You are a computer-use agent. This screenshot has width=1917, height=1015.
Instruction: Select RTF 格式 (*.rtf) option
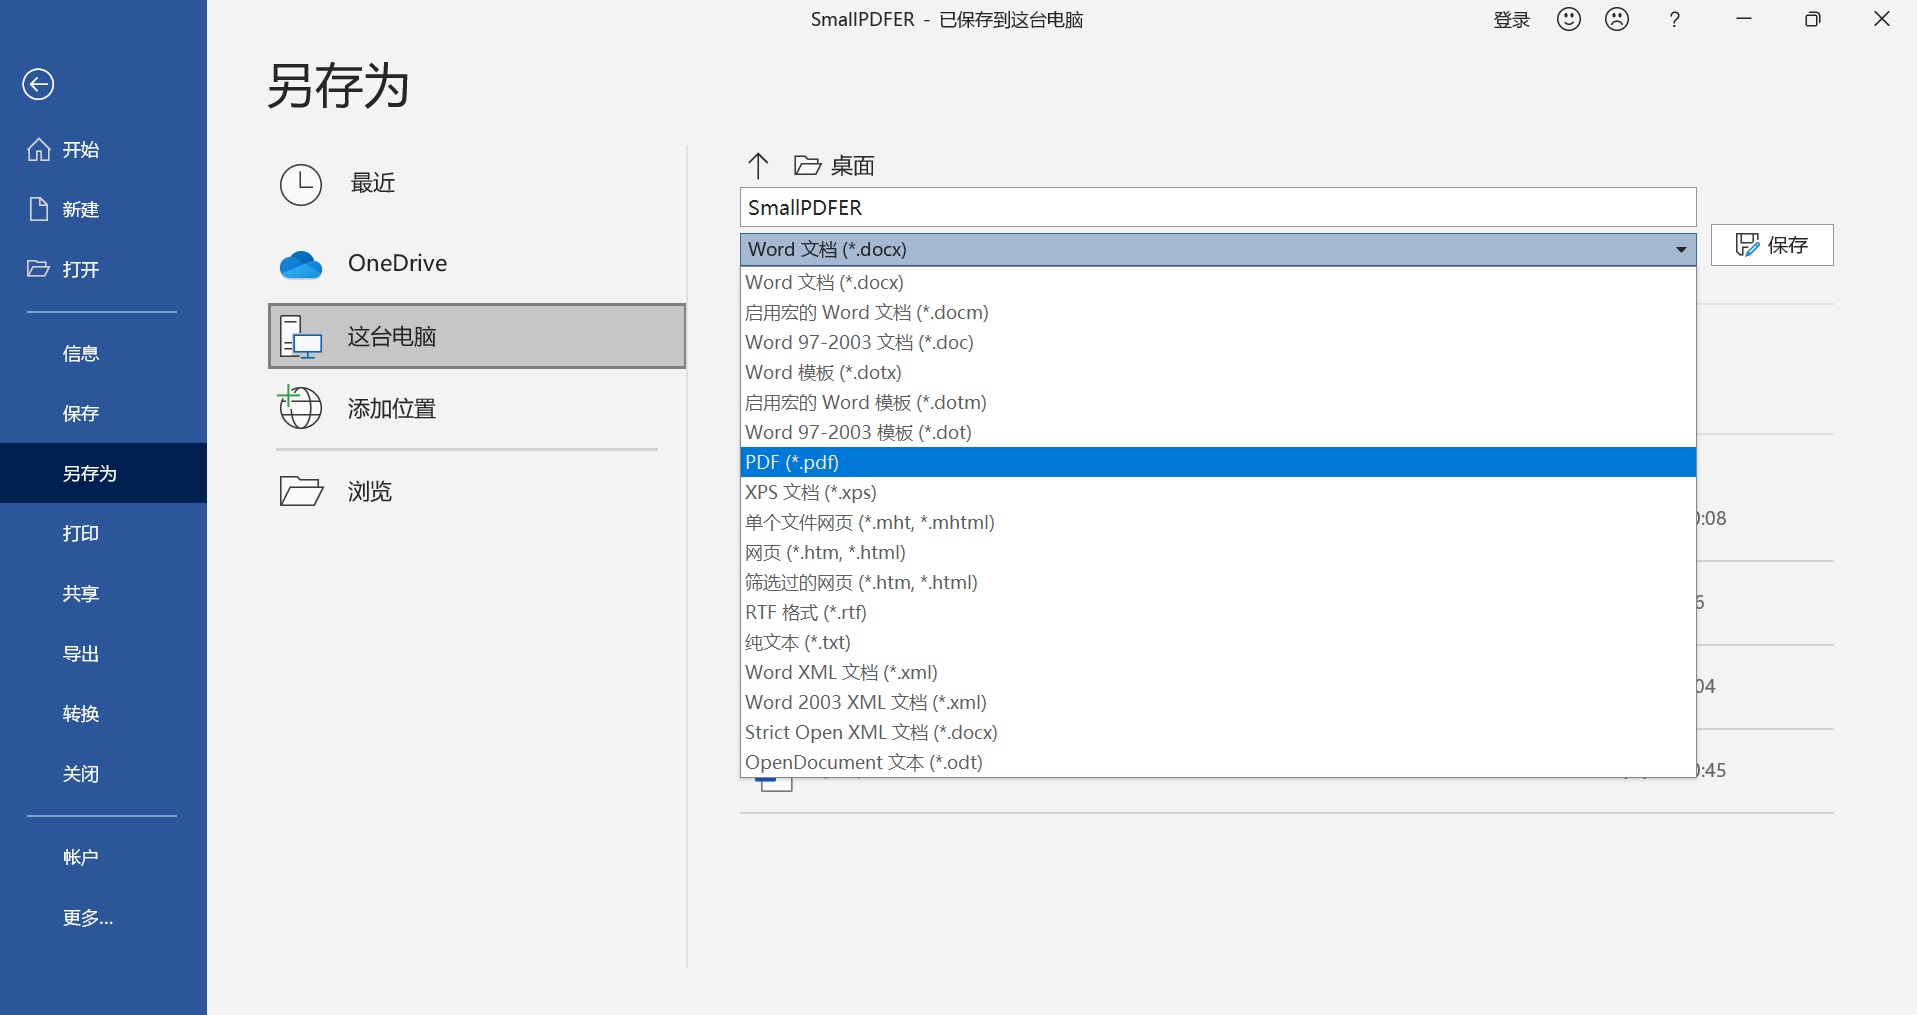806,612
